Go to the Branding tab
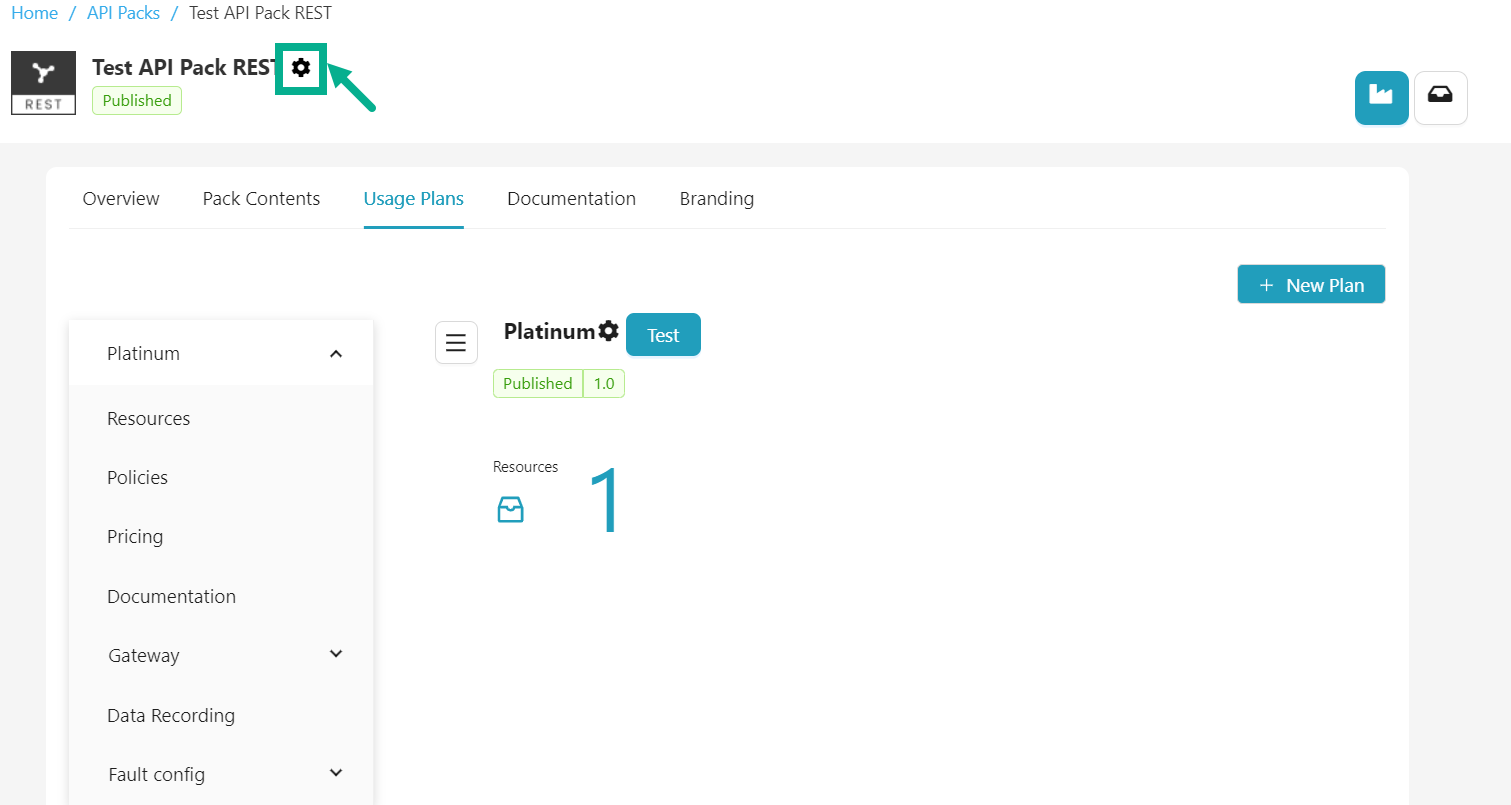1511x805 pixels. (716, 199)
